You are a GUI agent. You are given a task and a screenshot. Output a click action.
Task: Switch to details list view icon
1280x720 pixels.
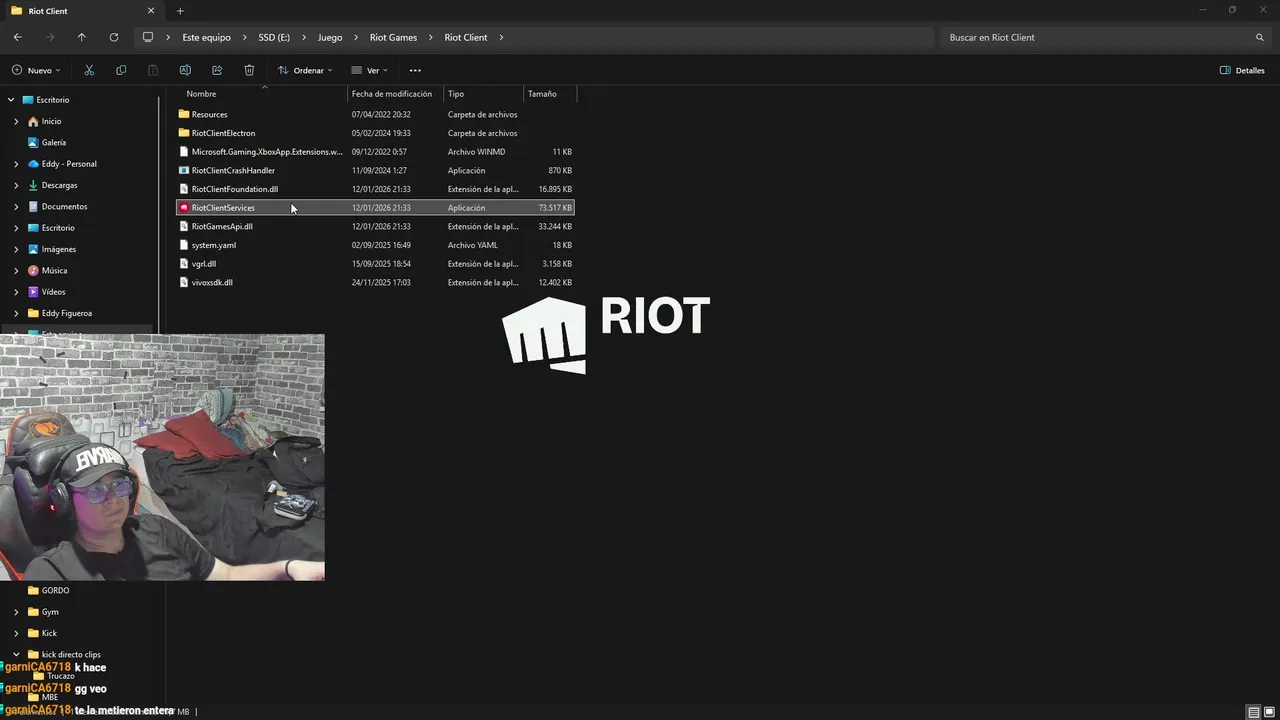(x=1253, y=712)
